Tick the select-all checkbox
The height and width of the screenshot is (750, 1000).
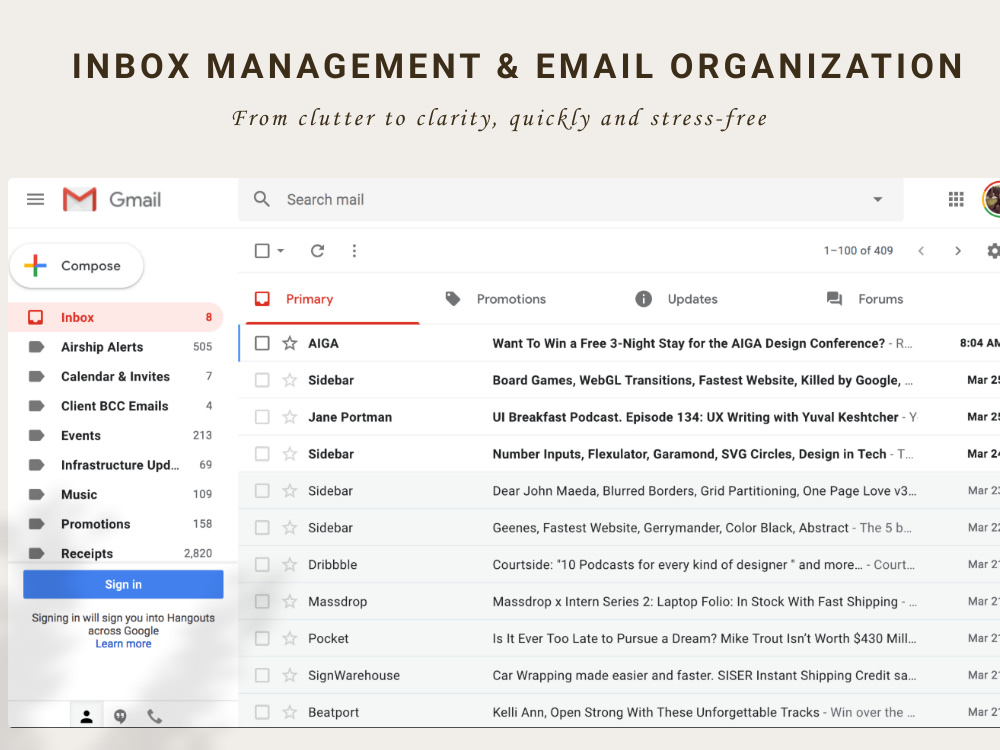click(x=262, y=251)
